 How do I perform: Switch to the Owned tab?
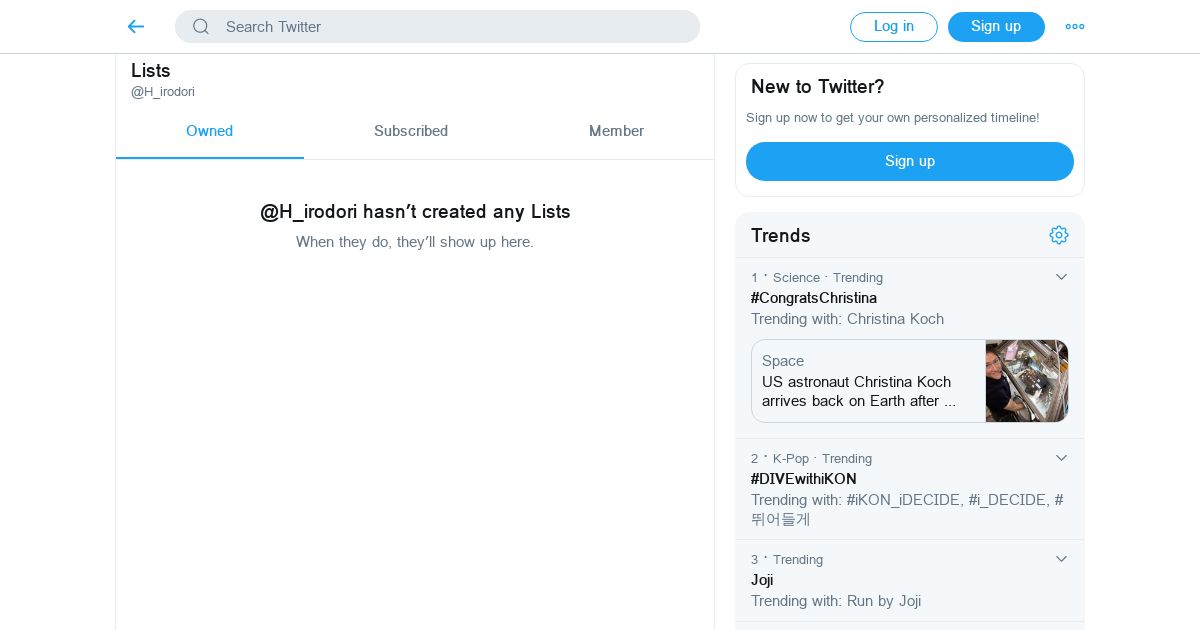click(x=209, y=131)
